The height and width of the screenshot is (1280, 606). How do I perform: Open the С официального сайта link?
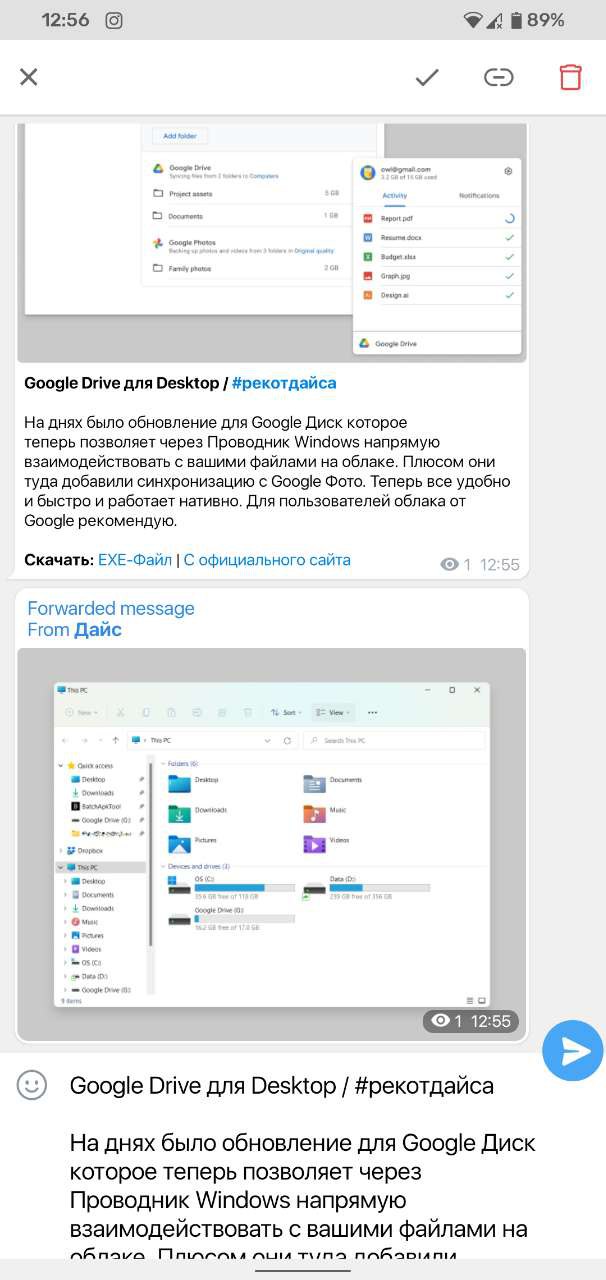(x=267, y=560)
